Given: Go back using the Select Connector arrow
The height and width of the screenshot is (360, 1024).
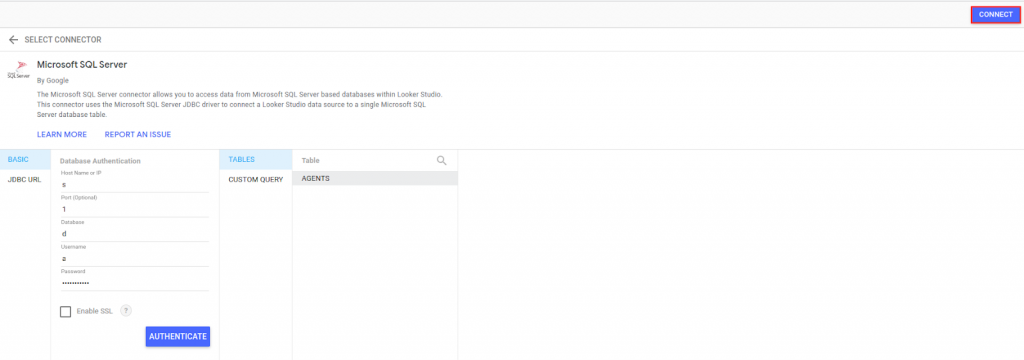Looking at the screenshot, I should 13,40.
